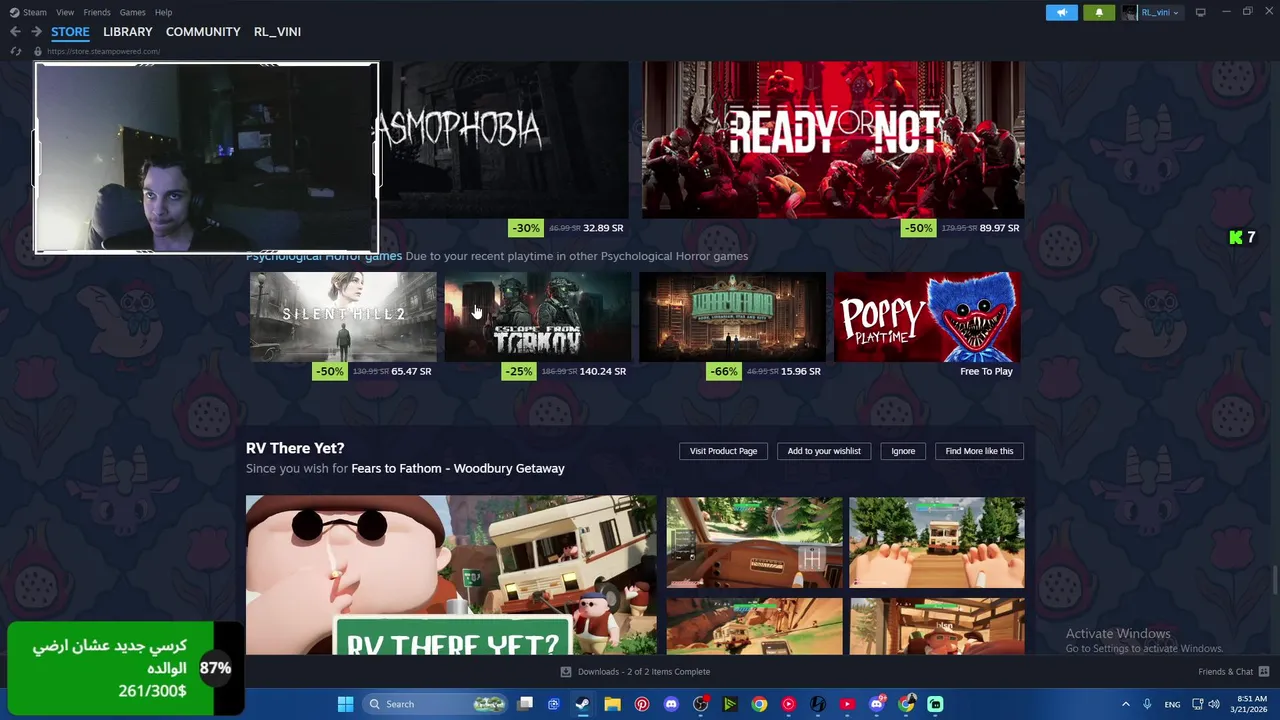Screen dimensions: 1280x720
Task: Switch to the STORE tab
Action: click(70, 32)
